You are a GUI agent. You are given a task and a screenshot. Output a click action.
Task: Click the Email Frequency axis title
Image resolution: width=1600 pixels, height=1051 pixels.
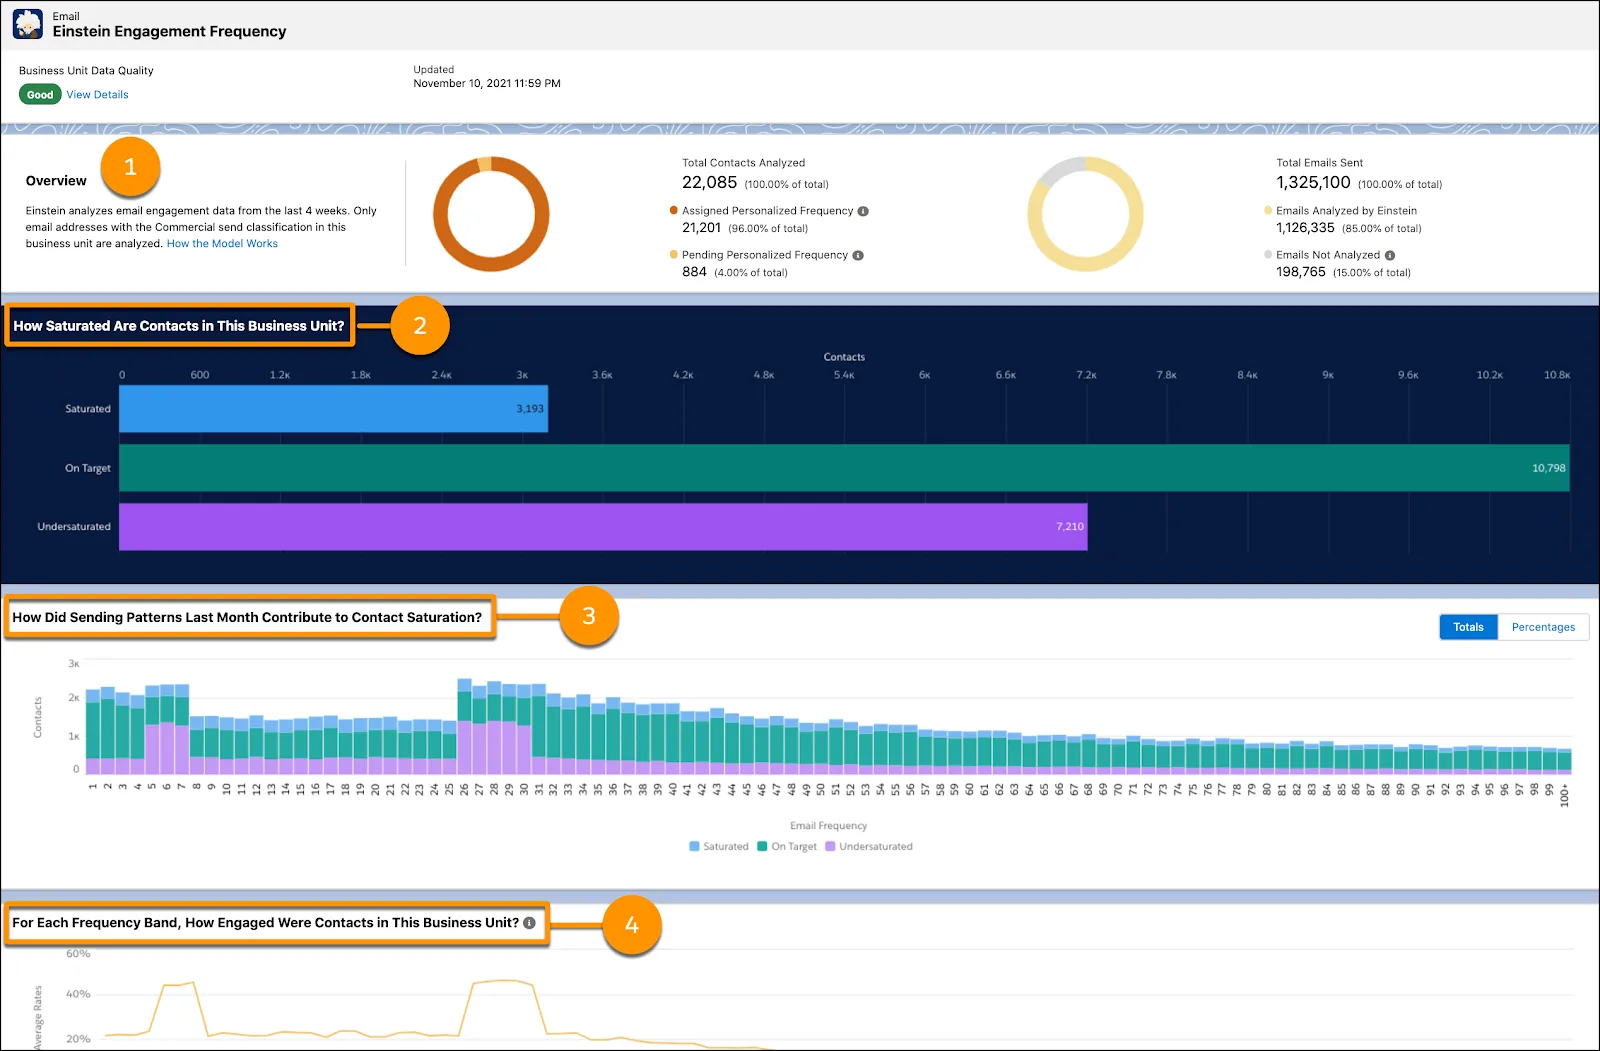(828, 826)
